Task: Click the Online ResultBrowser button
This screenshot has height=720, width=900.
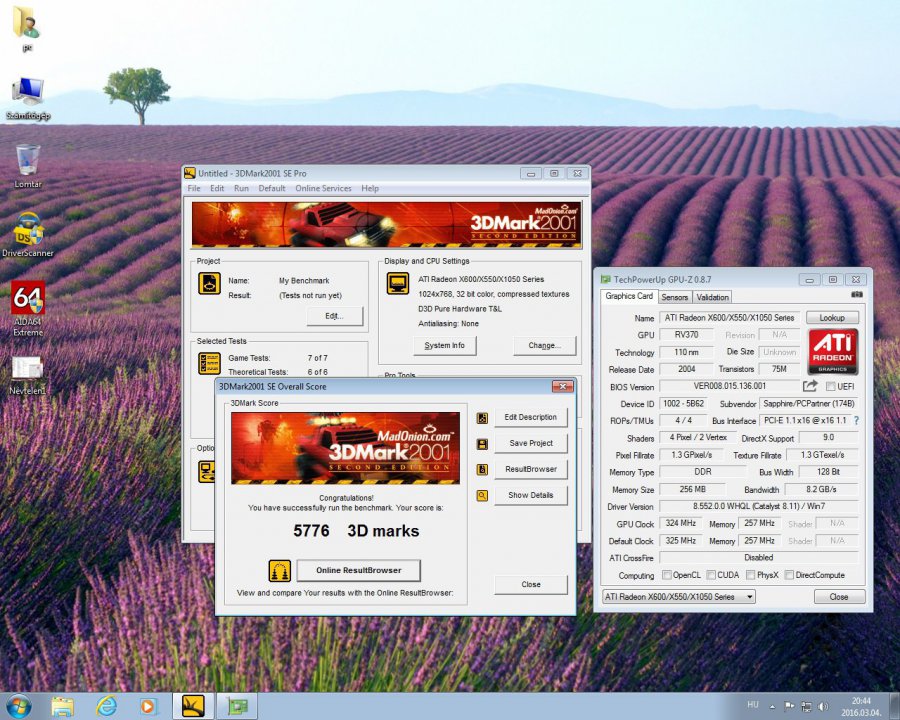Action: click(358, 571)
